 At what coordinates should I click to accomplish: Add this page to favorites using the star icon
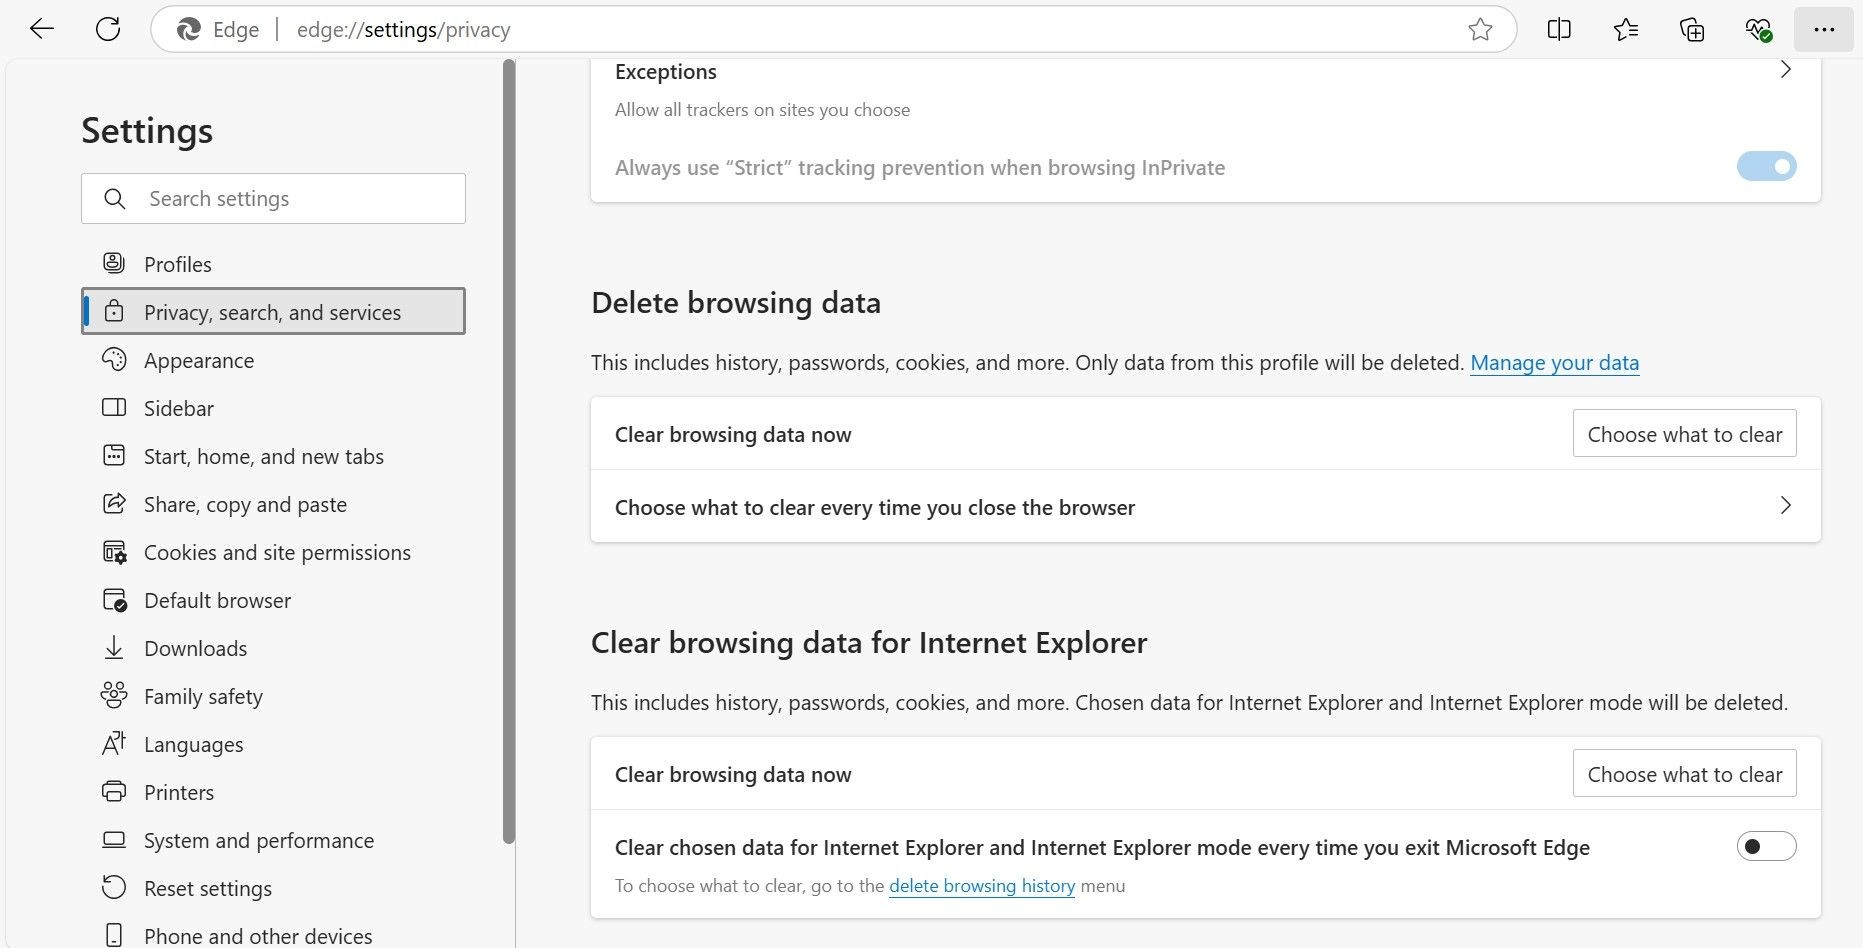(1480, 29)
